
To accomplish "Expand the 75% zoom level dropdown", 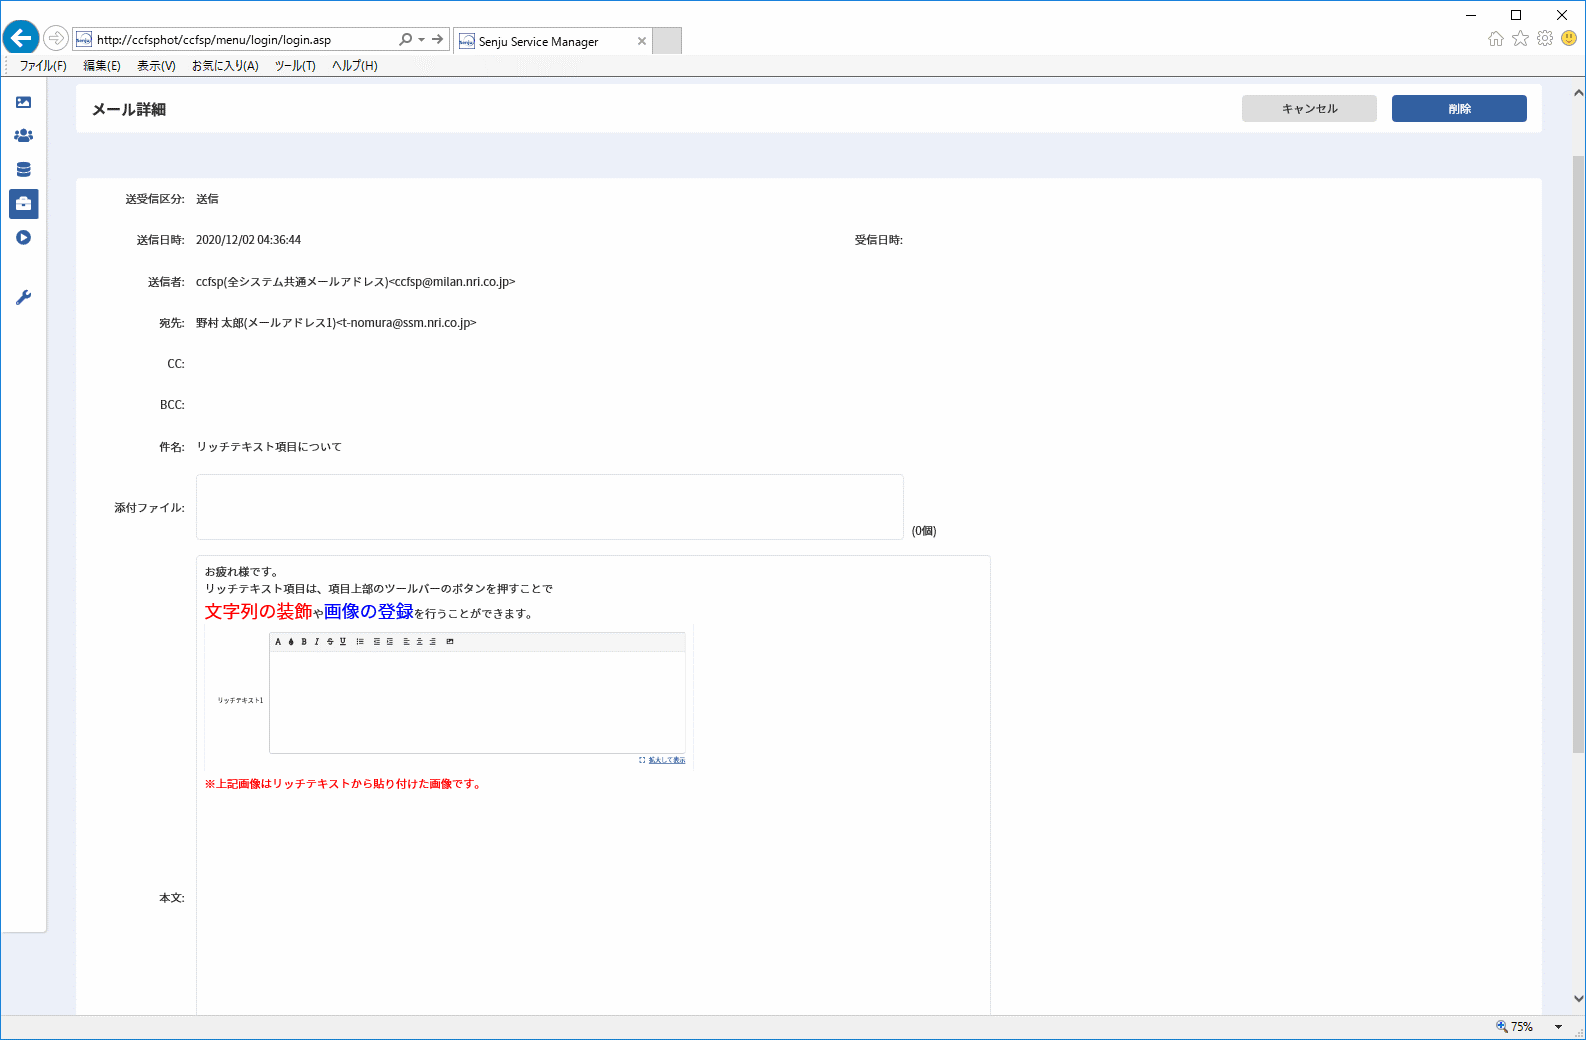I will pos(1558,1027).
